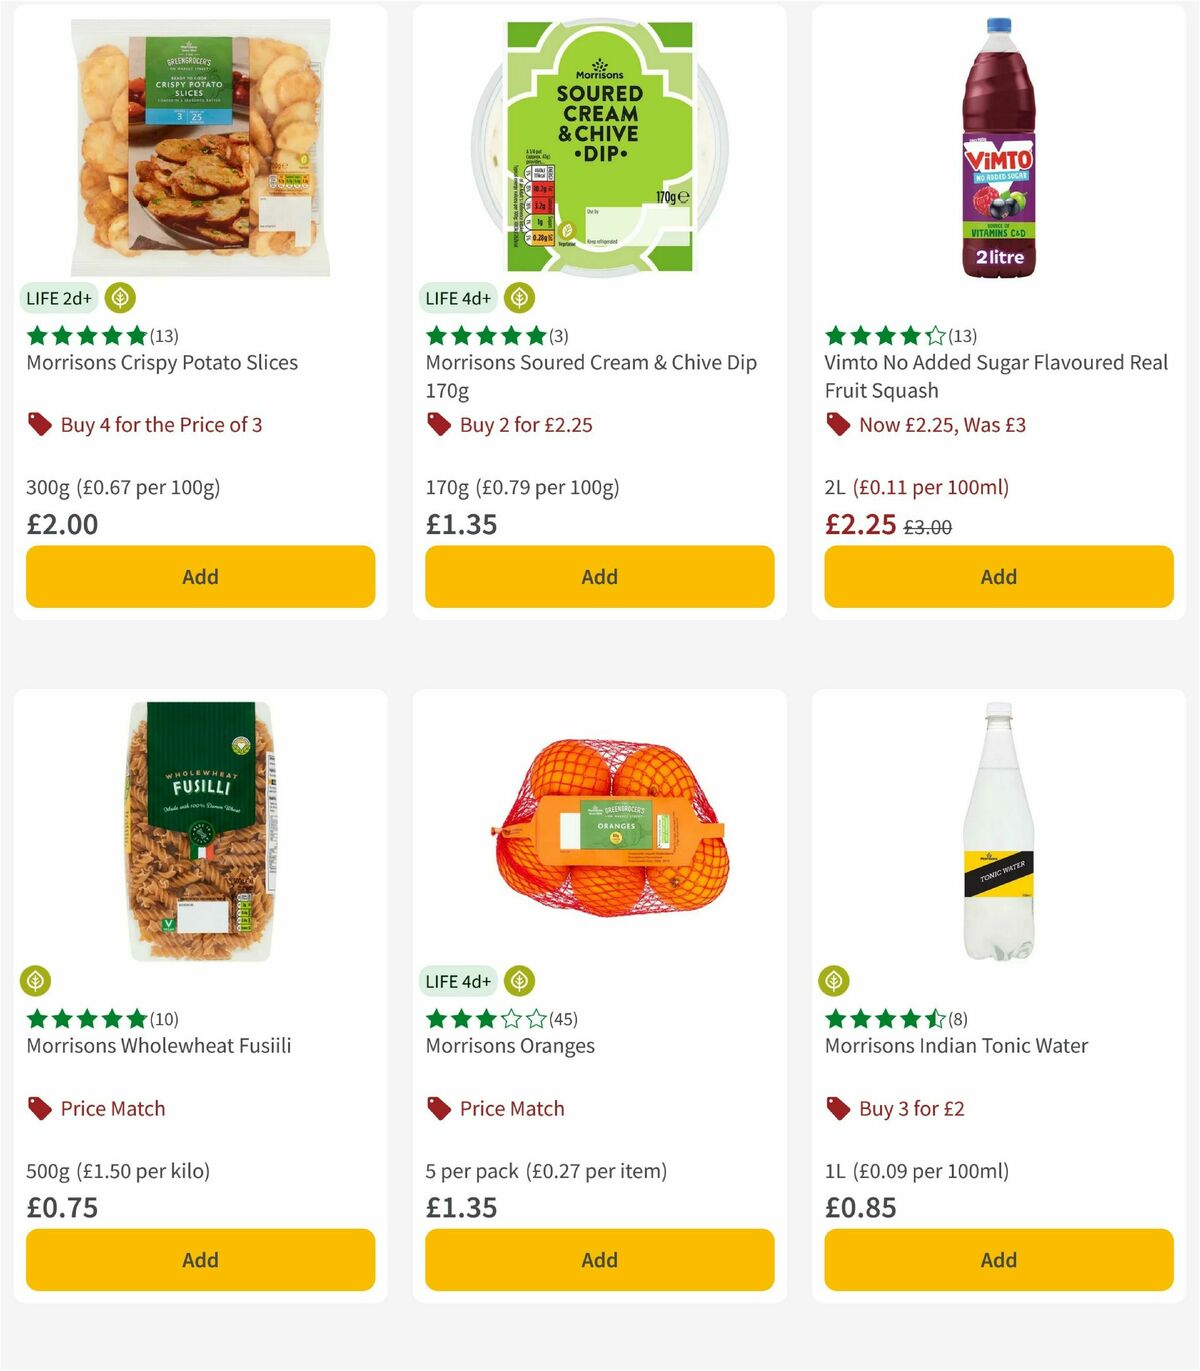The height and width of the screenshot is (1371, 1200).
Task: Add Morrisons Indian Tonic Water to basket
Action: click(998, 1259)
